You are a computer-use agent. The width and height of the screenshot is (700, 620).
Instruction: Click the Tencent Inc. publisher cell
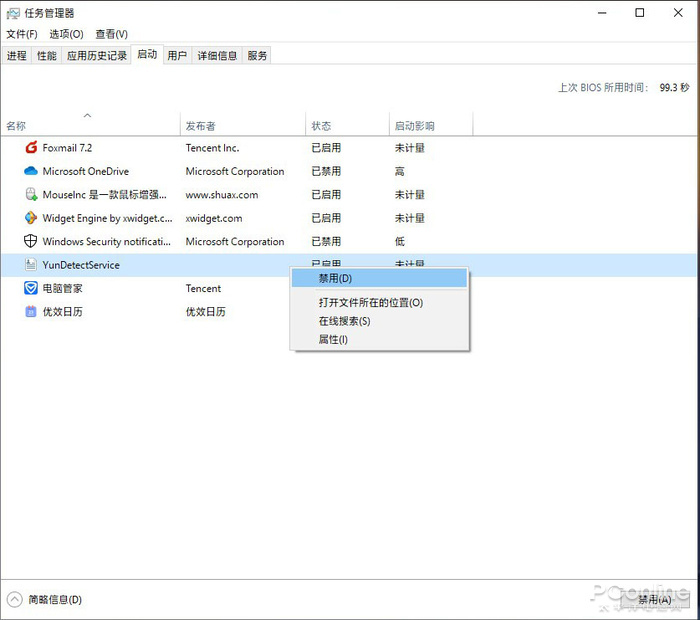[x=212, y=148]
